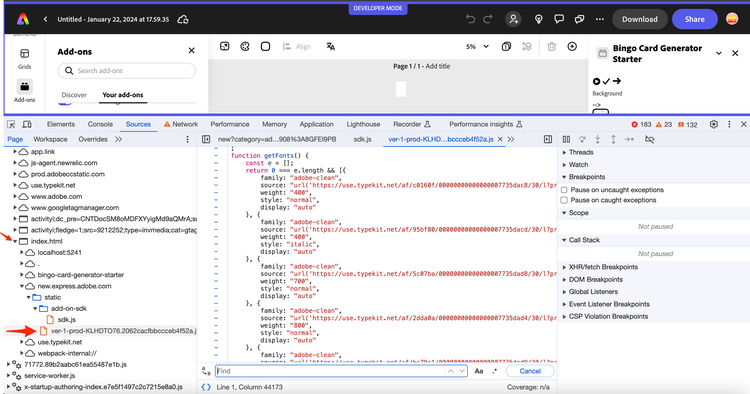Pause script execution in debugger
The height and width of the screenshot is (394, 750).
pos(566,139)
